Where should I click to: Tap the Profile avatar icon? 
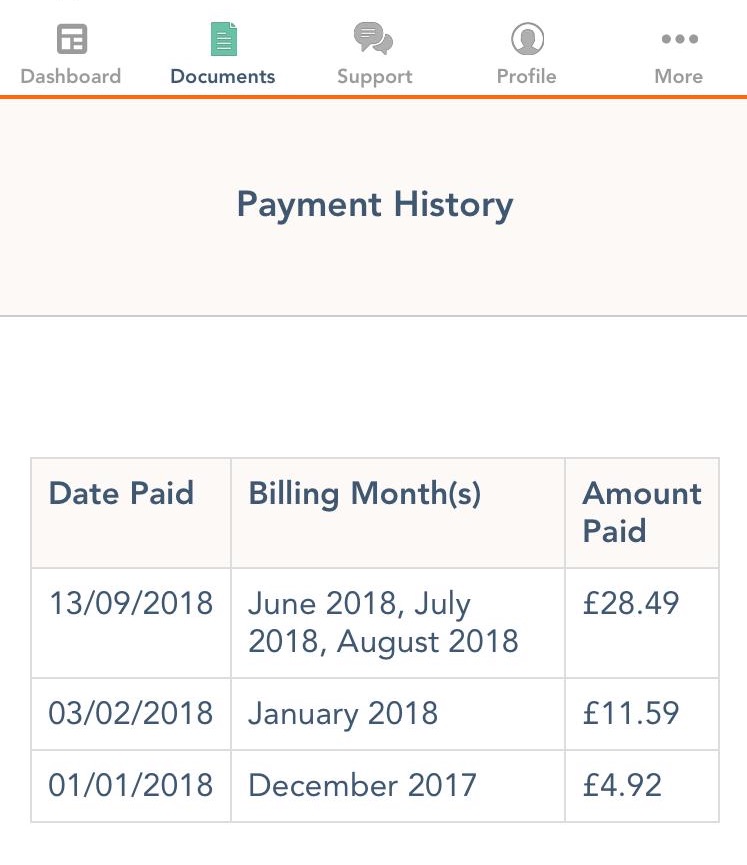point(527,39)
